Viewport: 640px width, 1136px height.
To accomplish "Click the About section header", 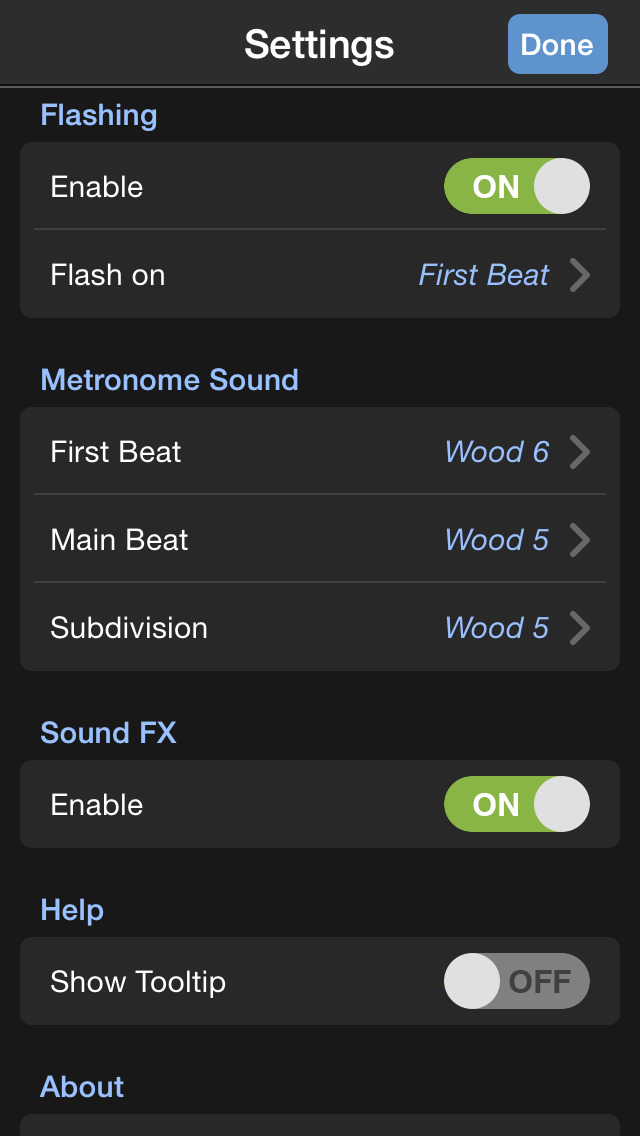I will point(82,1087).
